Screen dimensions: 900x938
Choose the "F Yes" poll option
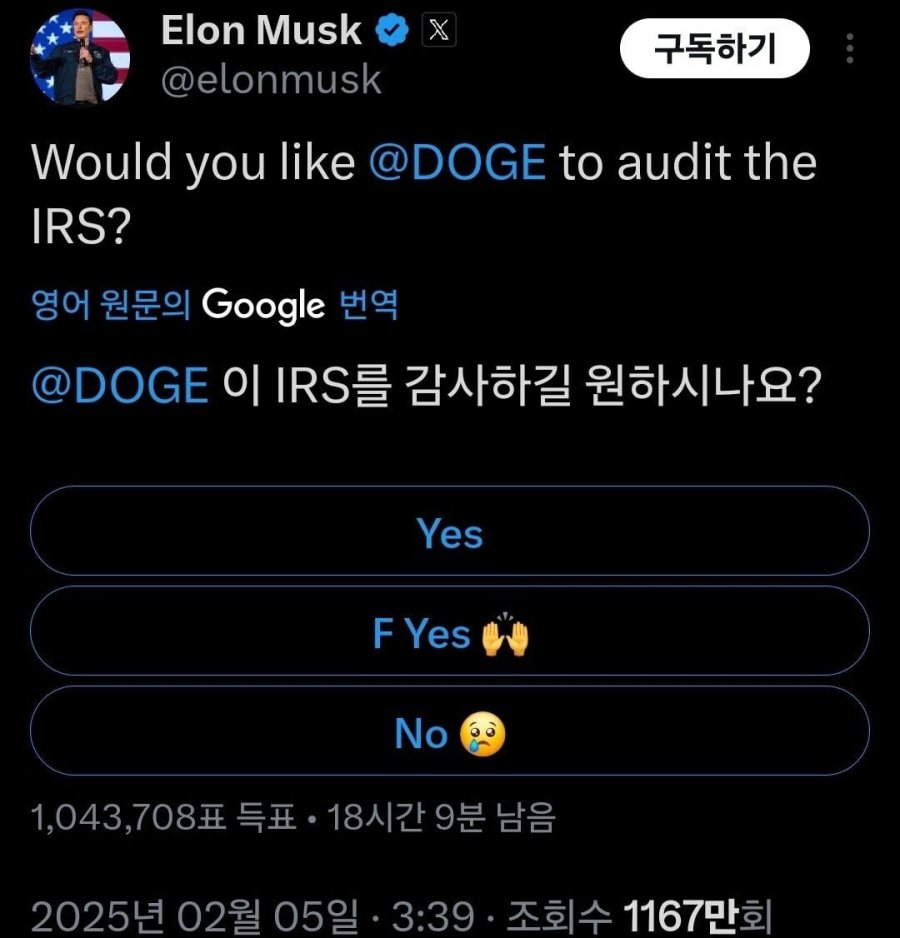point(450,633)
